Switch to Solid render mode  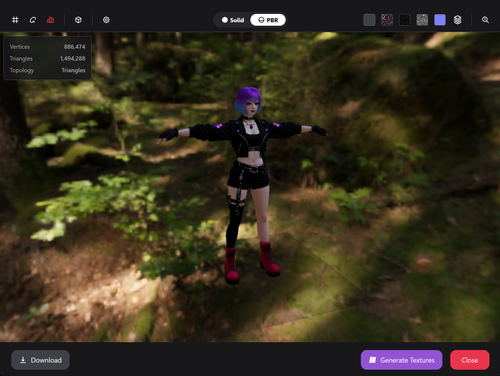point(233,20)
